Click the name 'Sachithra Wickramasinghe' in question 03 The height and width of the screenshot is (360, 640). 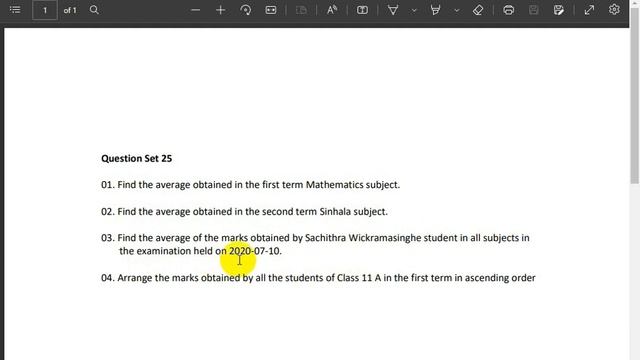click(x=363, y=238)
